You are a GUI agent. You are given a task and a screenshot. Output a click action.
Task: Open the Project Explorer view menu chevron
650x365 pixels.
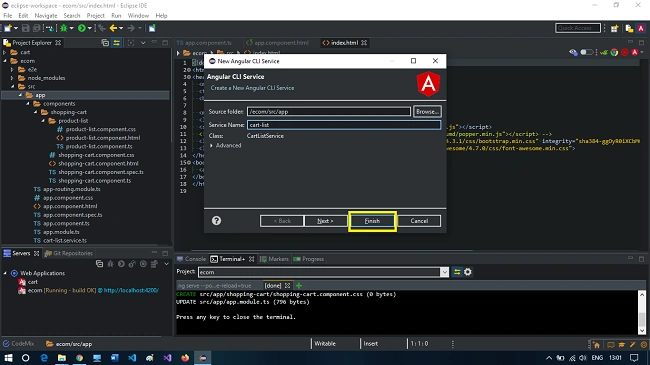point(143,43)
